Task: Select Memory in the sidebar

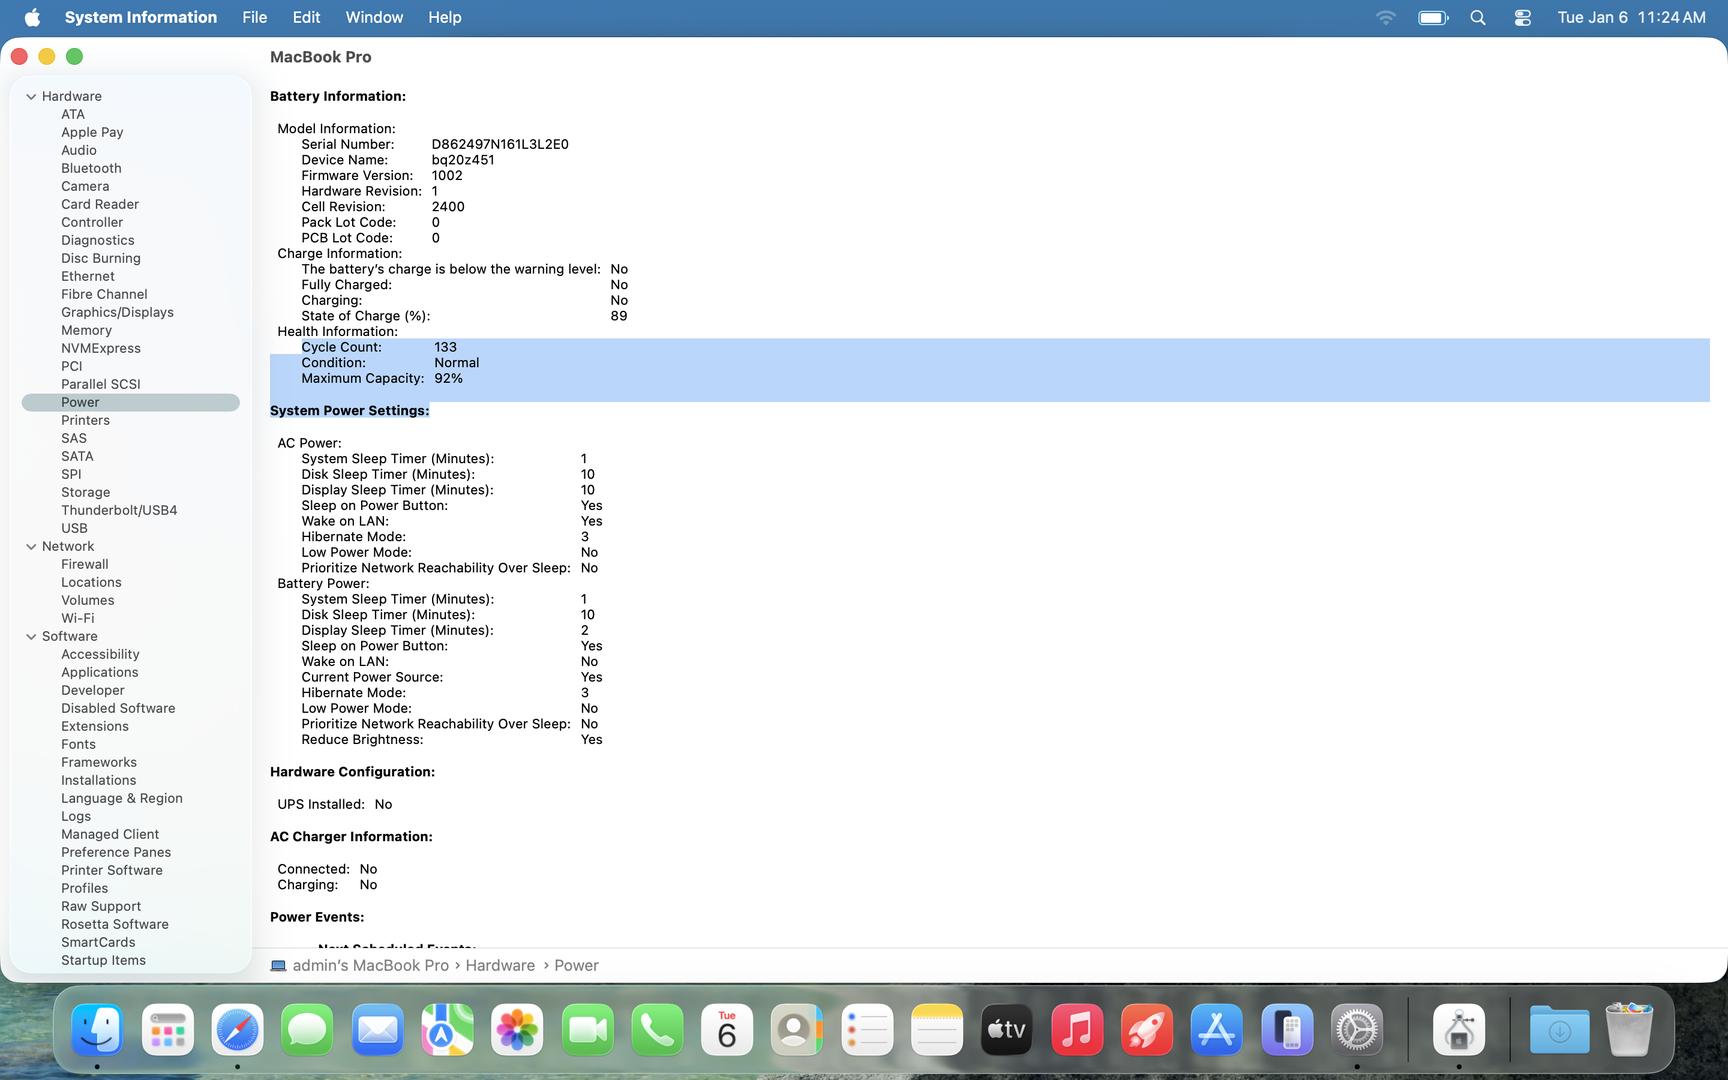Action: 86,330
